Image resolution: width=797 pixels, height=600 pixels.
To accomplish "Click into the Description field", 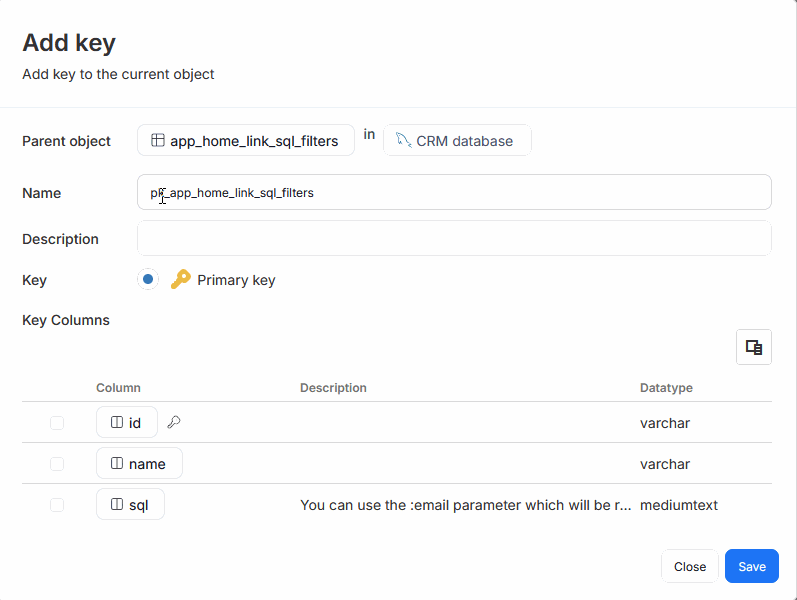I will (454, 239).
